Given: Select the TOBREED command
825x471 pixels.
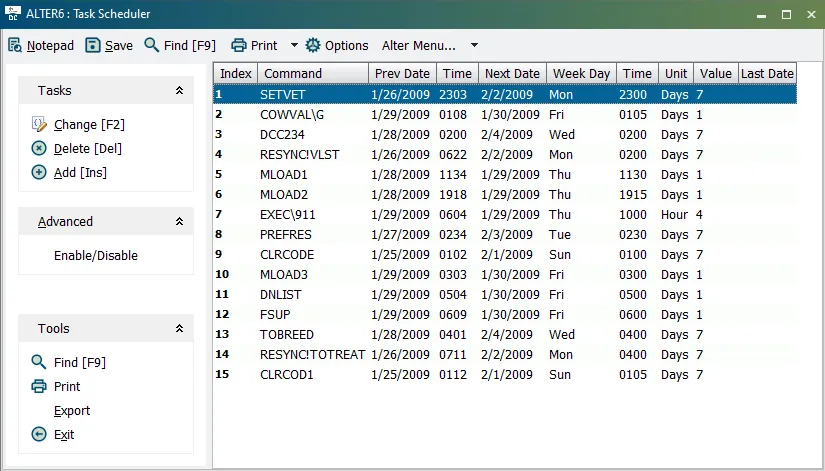Looking at the screenshot, I should pyautogui.click(x=287, y=335).
